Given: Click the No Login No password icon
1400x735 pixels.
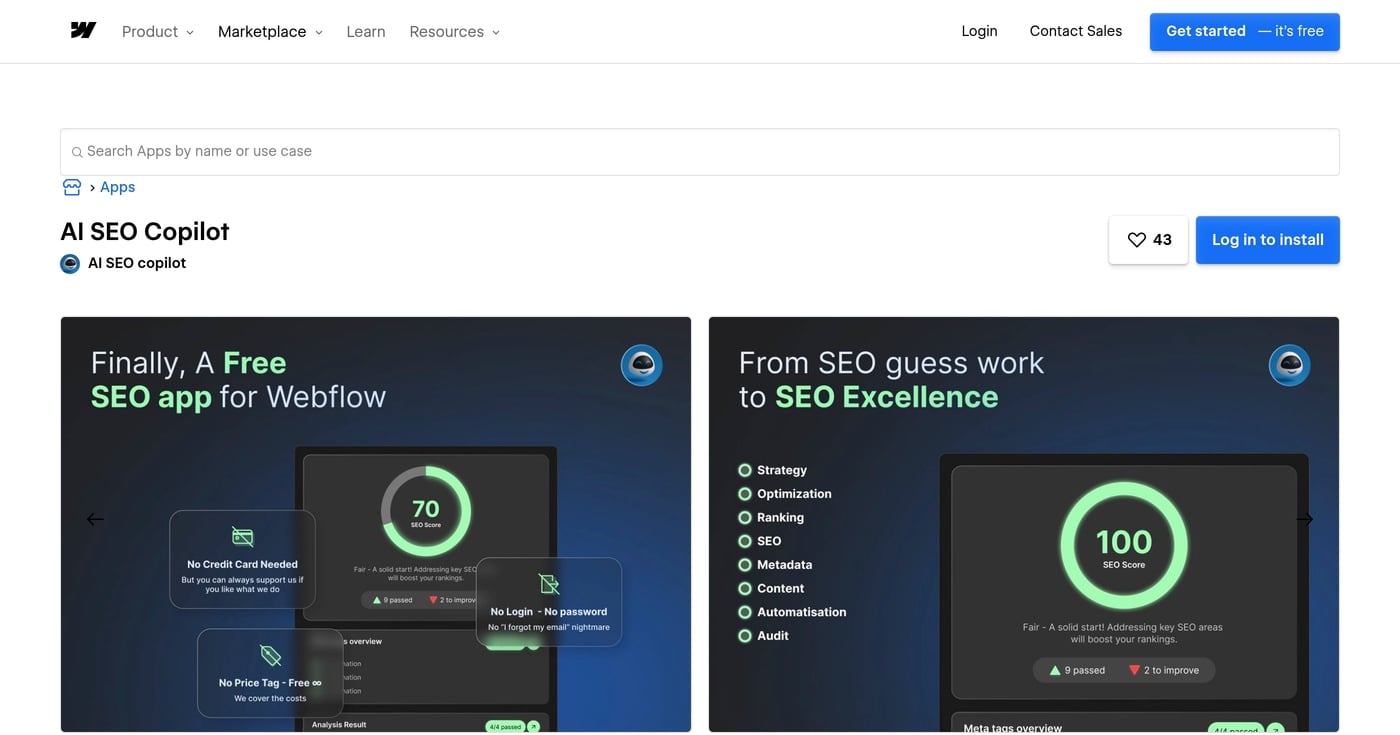Looking at the screenshot, I should coord(548,583).
